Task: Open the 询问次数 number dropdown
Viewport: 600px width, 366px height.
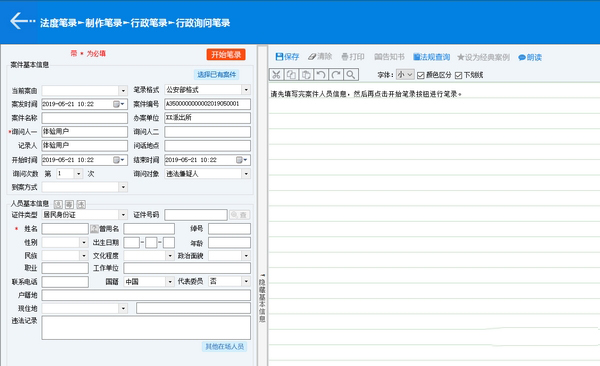Action: pos(78,174)
